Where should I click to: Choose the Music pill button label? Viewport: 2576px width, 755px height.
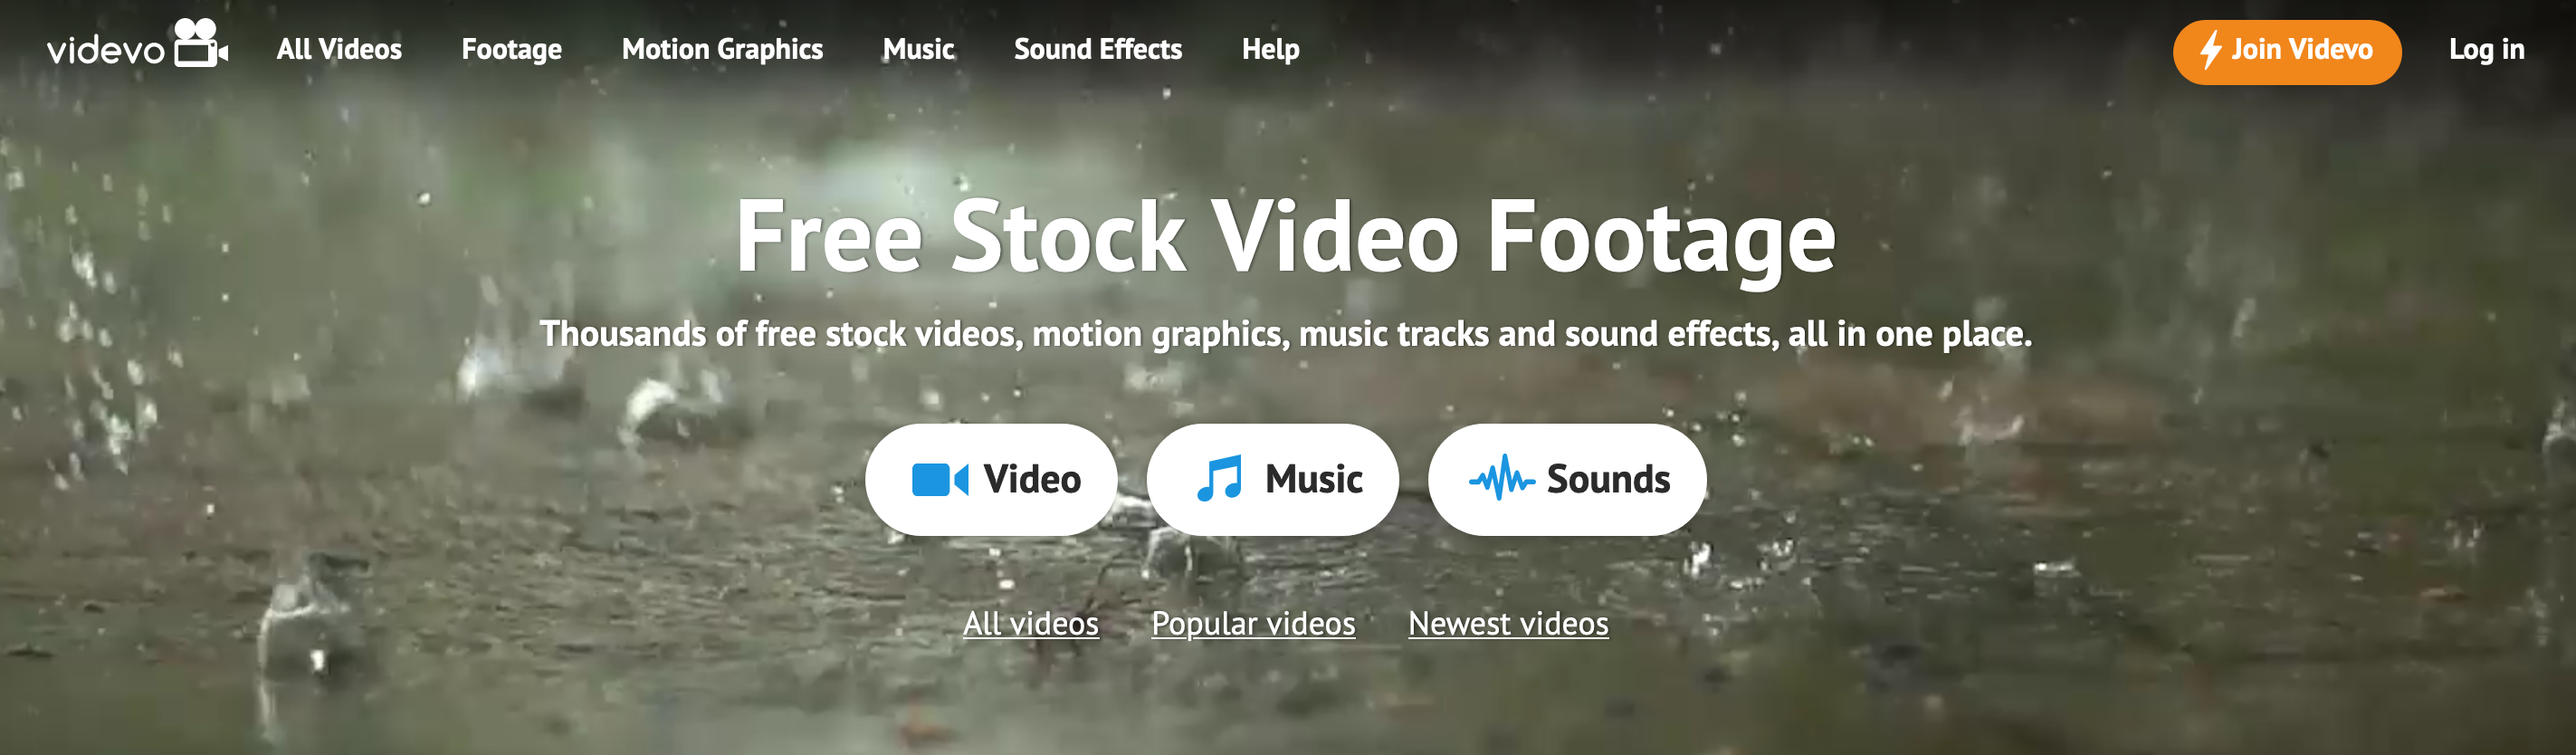click(1313, 480)
